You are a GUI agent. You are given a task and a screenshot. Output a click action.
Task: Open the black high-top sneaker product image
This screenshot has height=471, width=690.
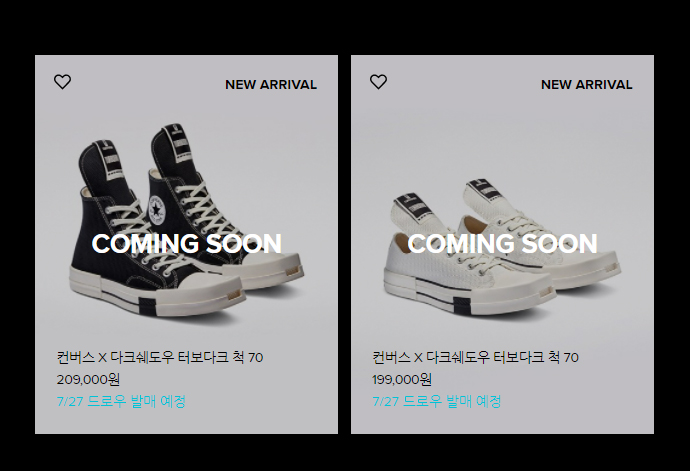187,220
